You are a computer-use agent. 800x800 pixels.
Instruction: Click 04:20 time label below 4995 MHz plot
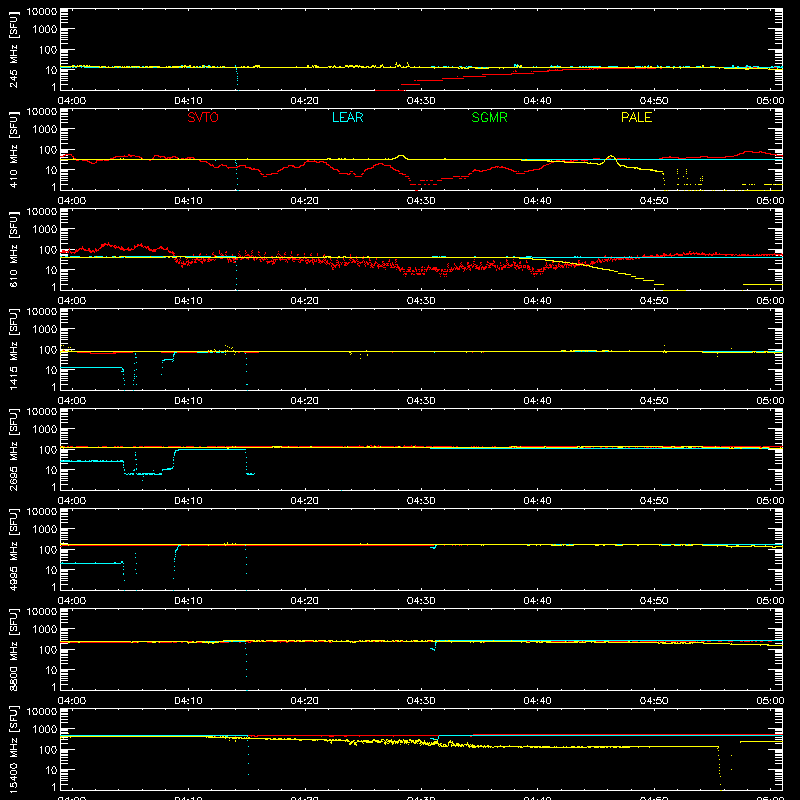click(305, 601)
